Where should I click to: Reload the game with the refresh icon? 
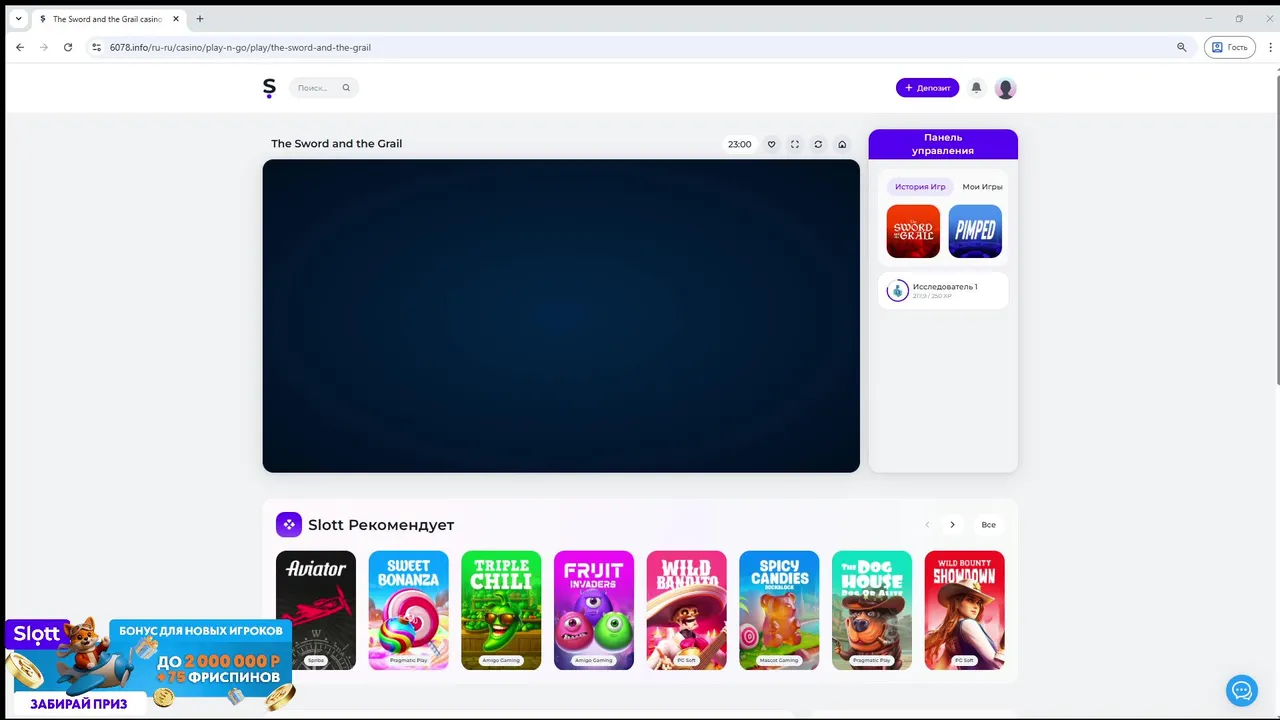[818, 144]
